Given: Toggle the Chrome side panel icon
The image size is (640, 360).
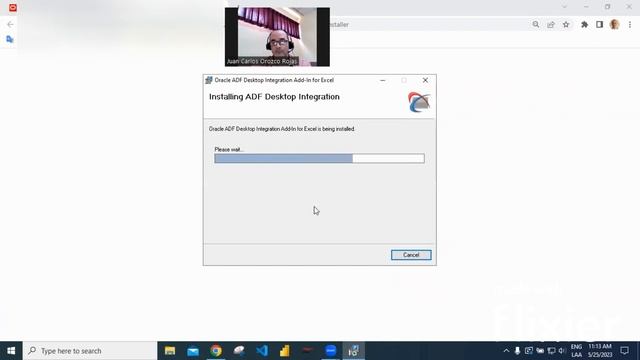Looking at the screenshot, I should [599, 24].
